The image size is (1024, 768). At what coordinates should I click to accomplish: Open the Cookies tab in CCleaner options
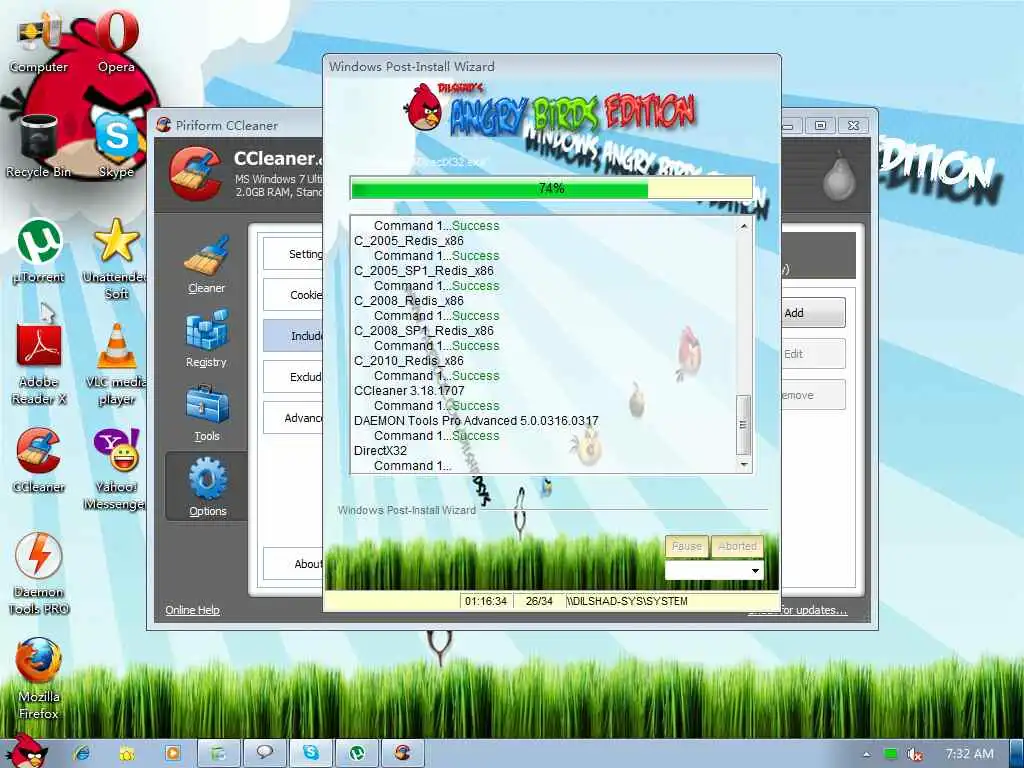tap(293, 295)
